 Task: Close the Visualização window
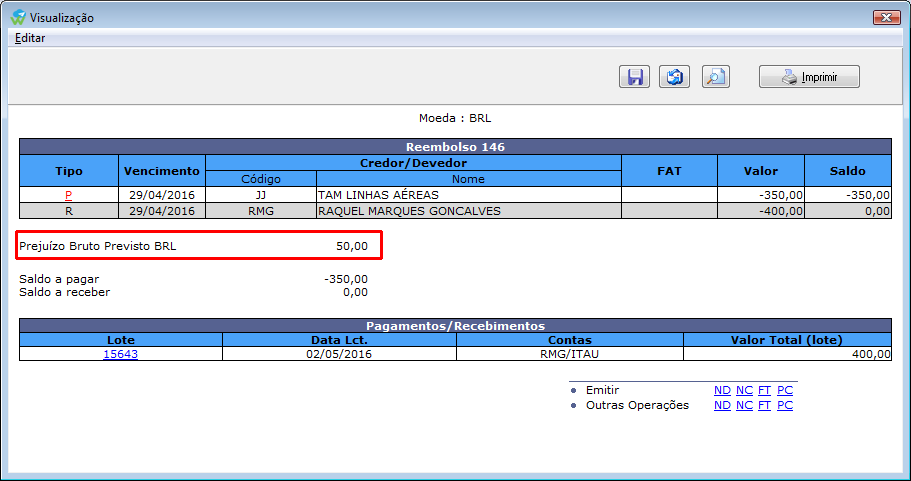[x=887, y=17]
